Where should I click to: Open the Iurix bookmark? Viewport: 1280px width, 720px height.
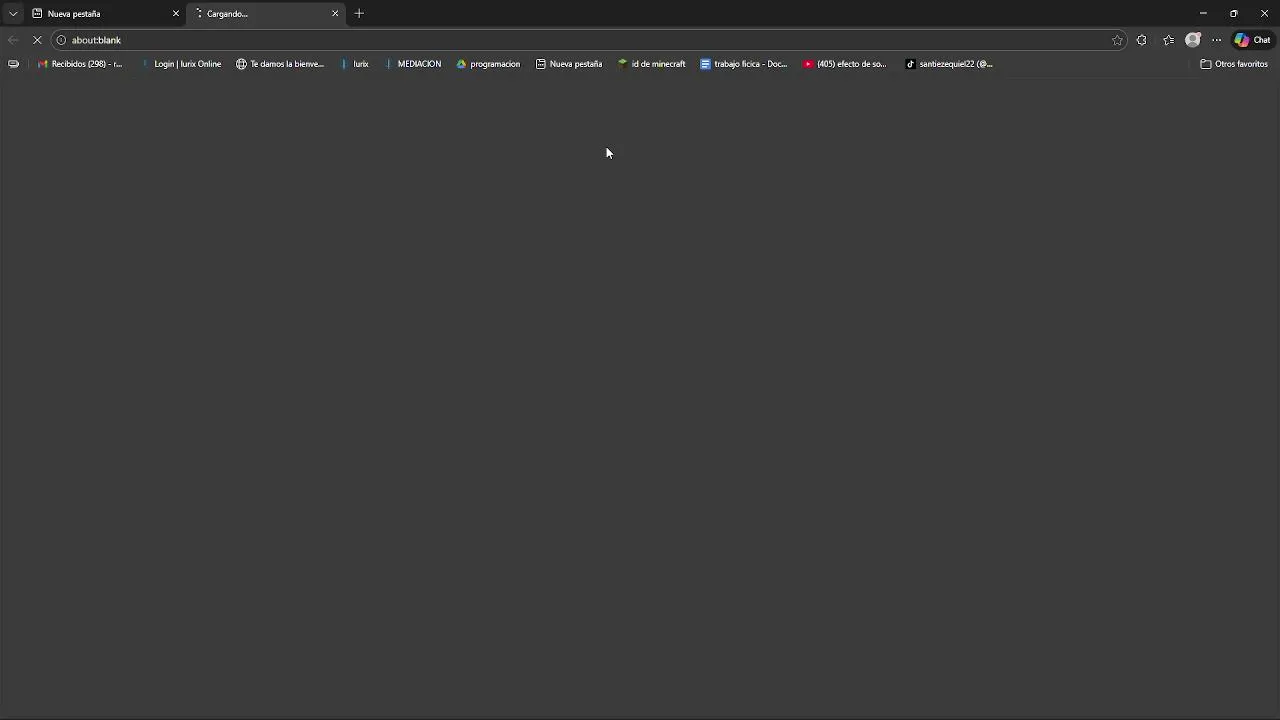[x=355, y=64]
